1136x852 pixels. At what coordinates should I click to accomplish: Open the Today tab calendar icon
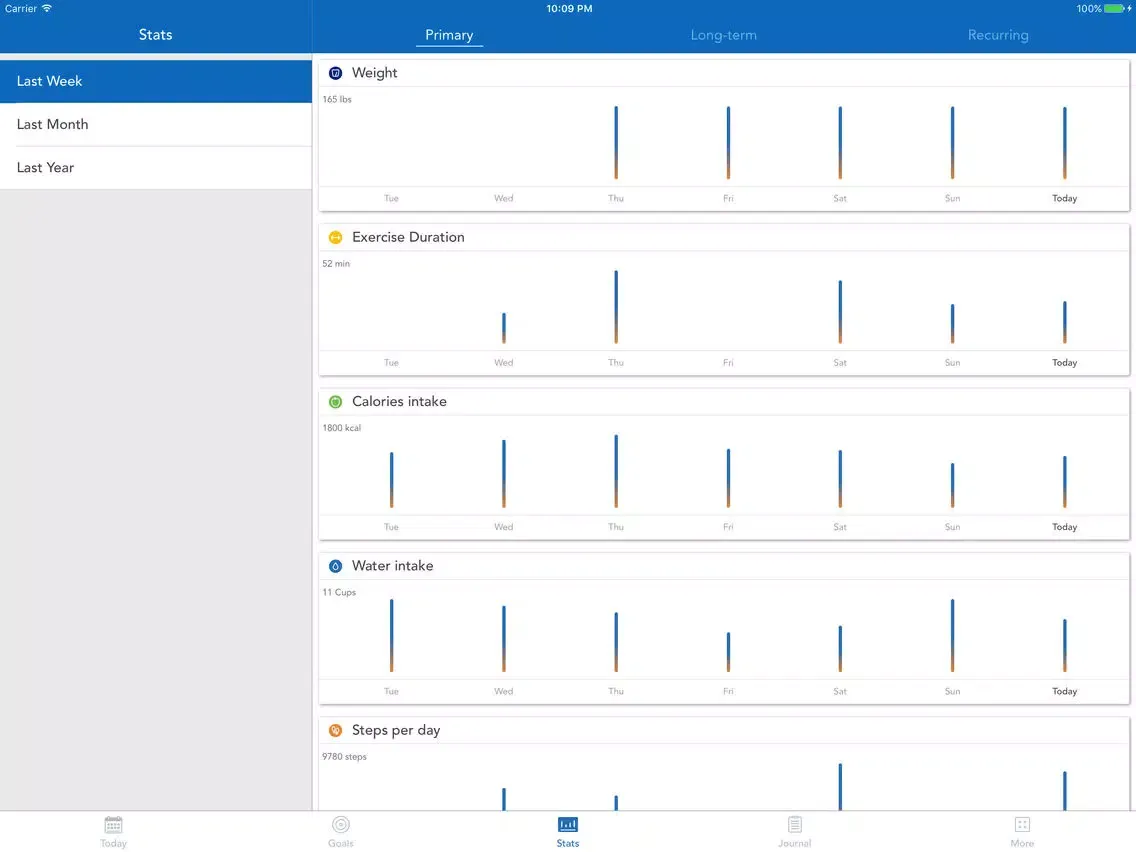tap(113, 825)
